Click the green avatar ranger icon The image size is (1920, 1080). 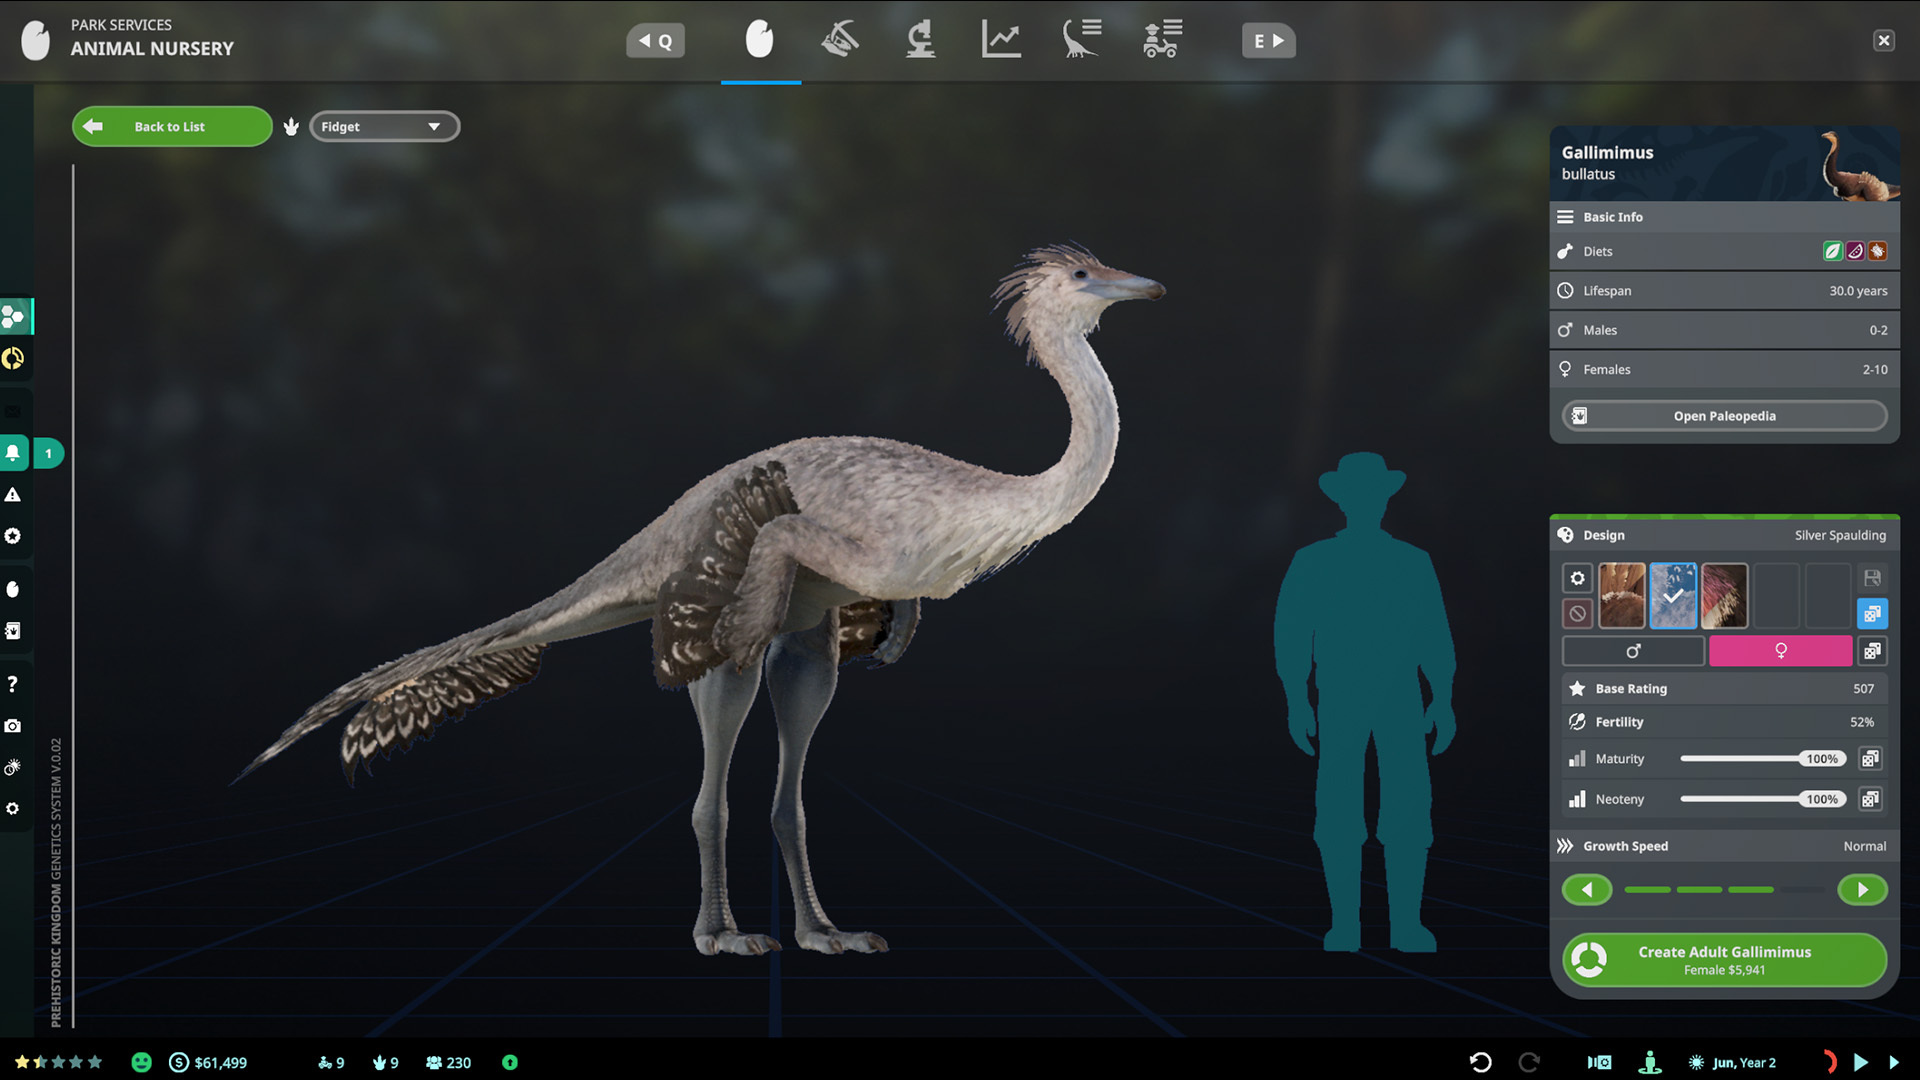(x=1650, y=1062)
